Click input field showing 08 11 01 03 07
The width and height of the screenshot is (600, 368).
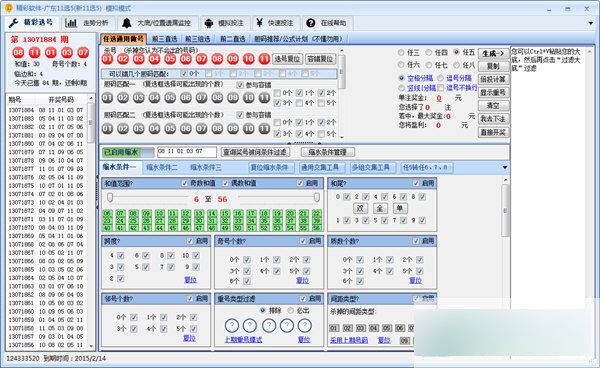coord(187,152)
